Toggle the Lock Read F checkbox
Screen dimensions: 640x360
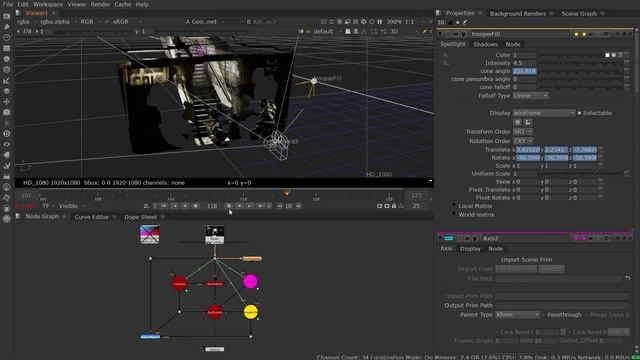tap(497, 332)
